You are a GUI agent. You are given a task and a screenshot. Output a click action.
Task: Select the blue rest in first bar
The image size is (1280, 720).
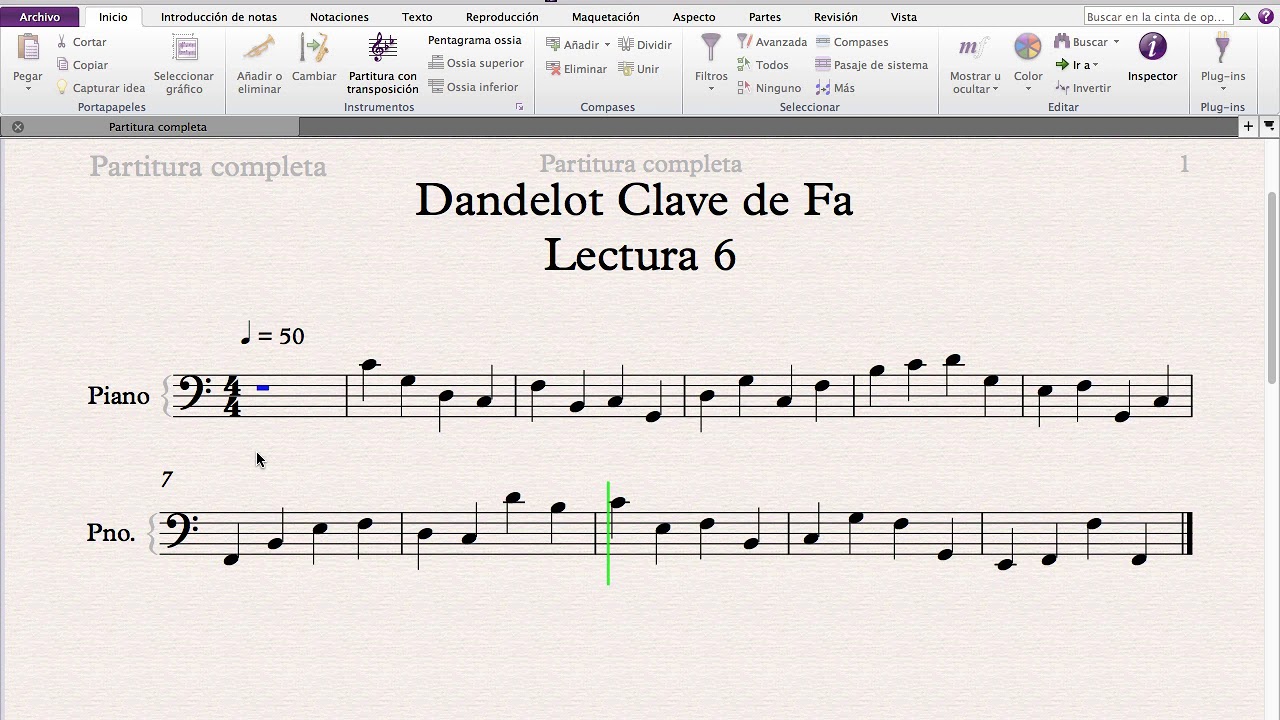click(x=263, y=388)
